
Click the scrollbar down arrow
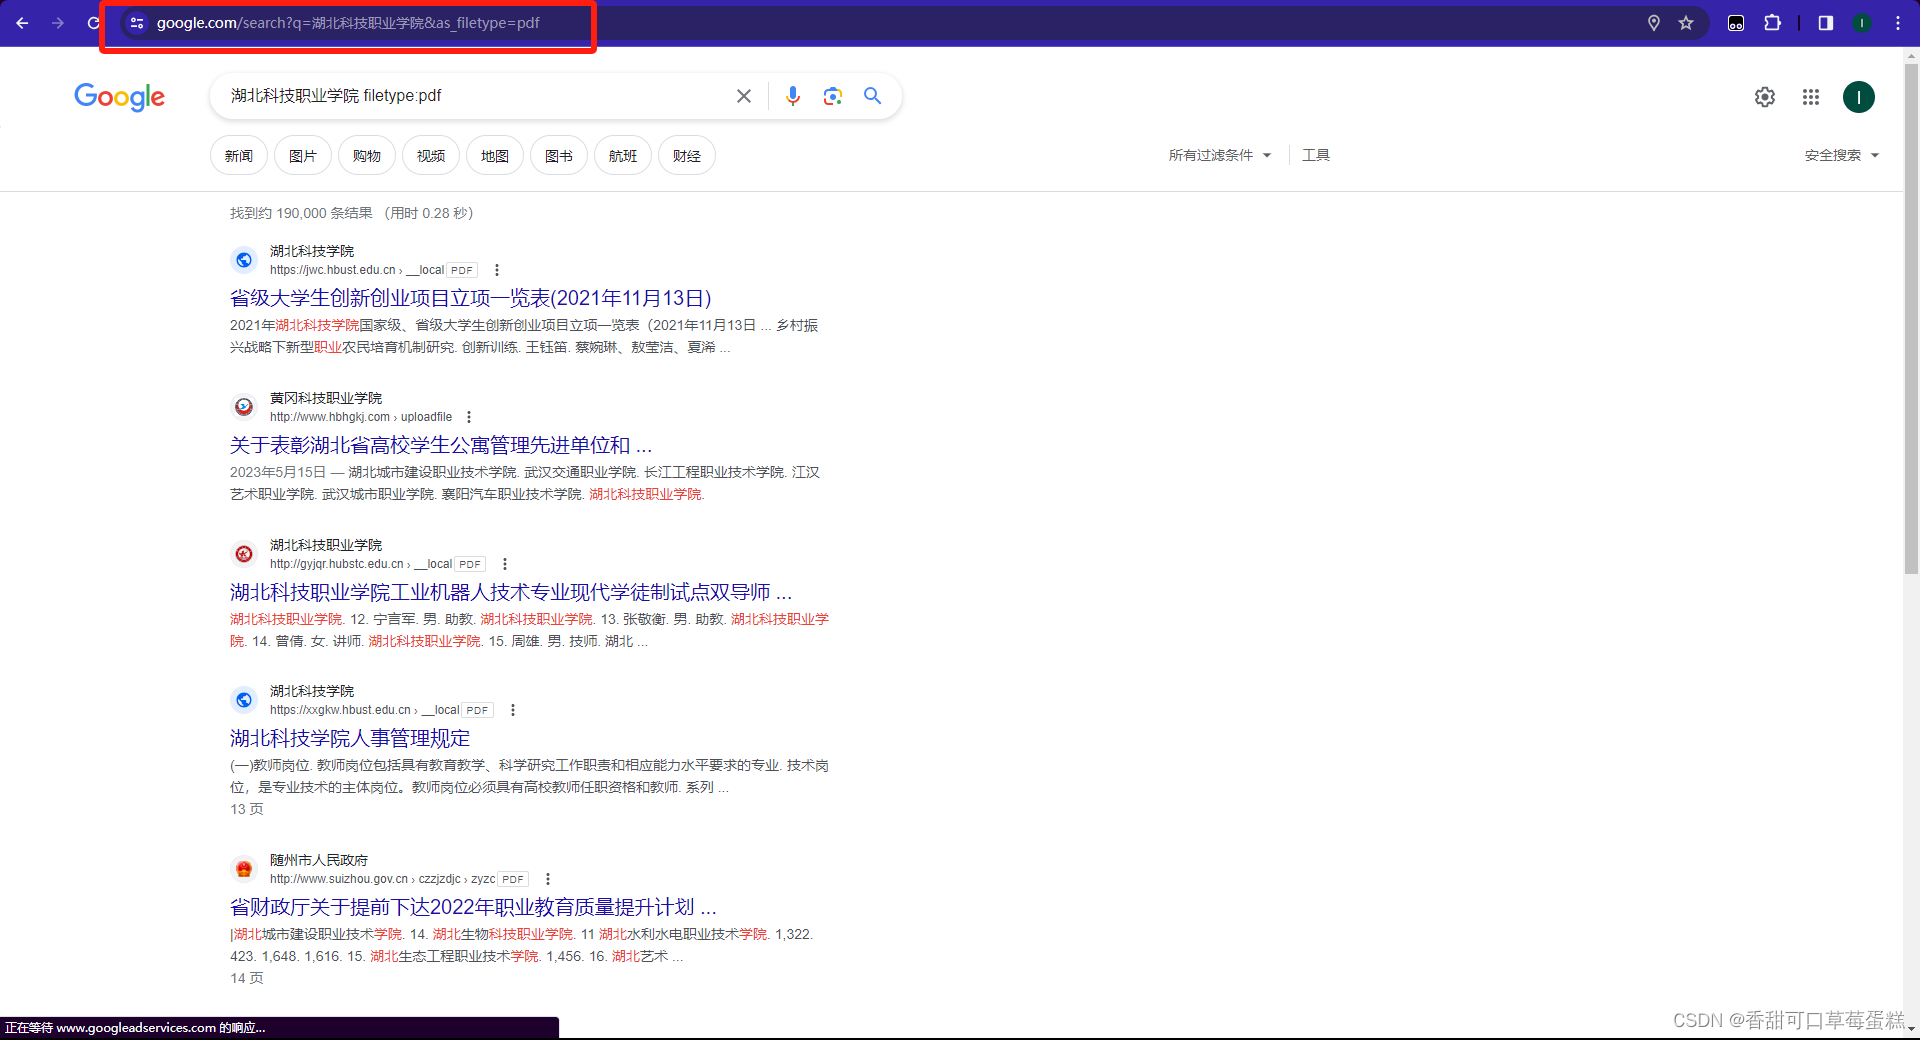tap(1911, 1029)
